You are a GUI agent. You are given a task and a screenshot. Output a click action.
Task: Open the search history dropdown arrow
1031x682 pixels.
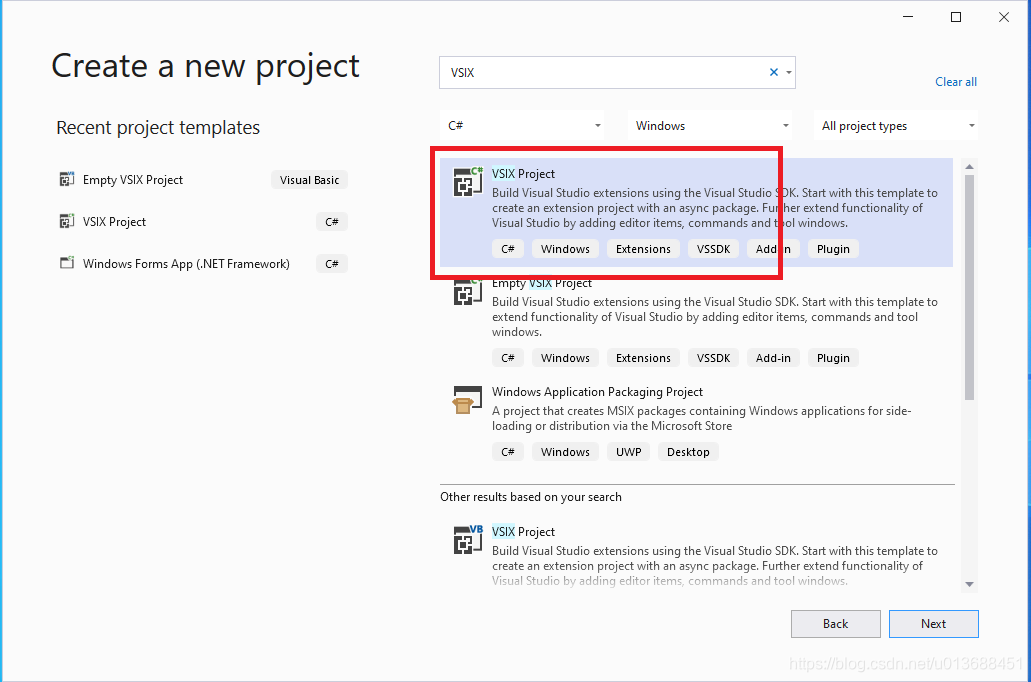click(x=789, y=72)
